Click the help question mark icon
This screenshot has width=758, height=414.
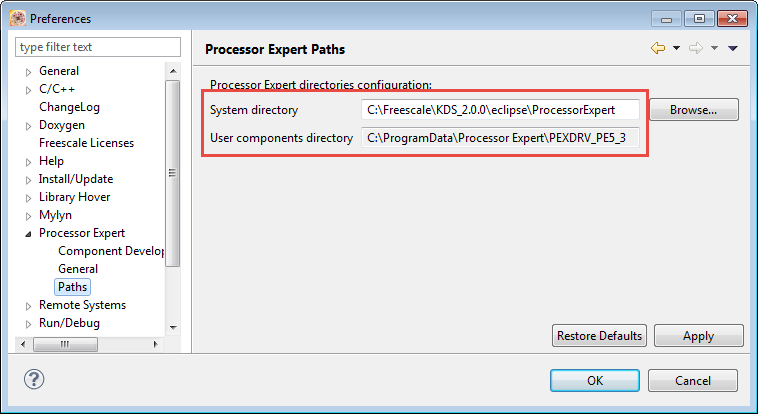point(34,380)
